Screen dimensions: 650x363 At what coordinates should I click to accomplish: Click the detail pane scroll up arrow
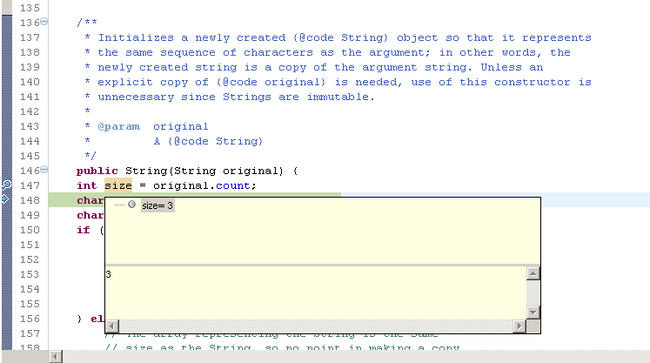[x=533, y=273]
